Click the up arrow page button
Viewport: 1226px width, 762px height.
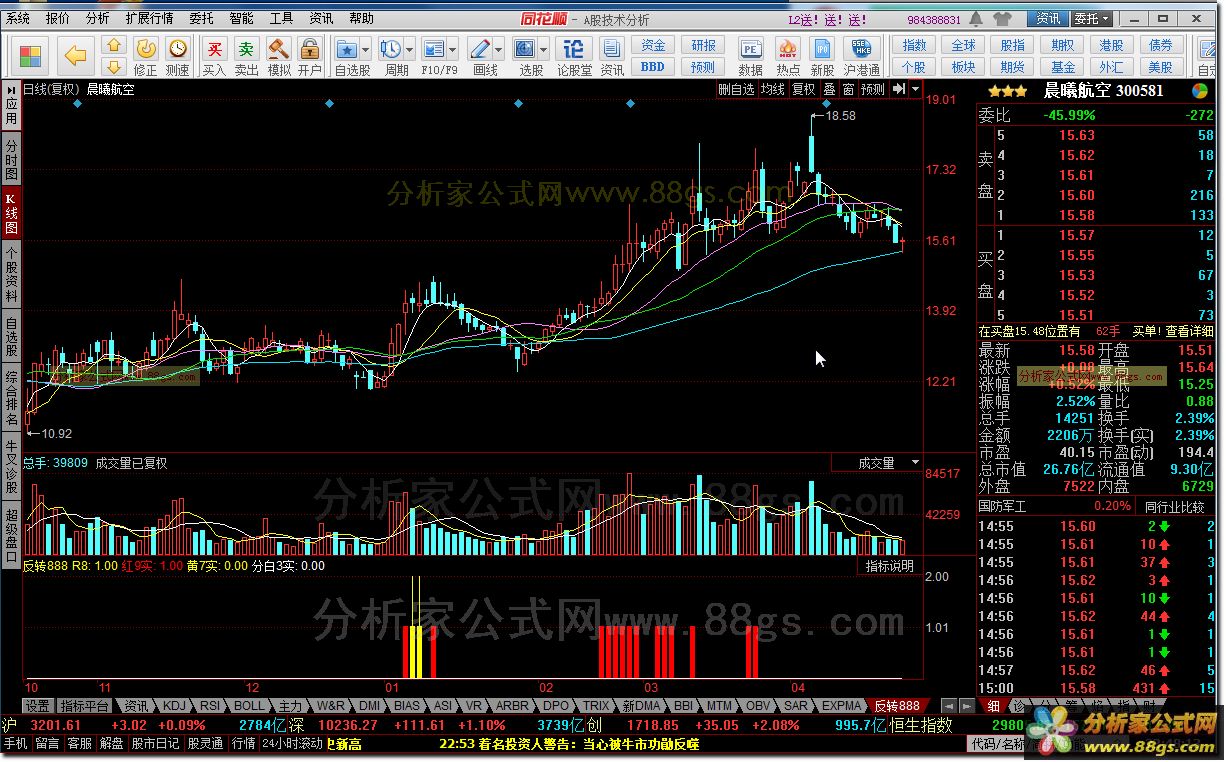tap(114, 45)
